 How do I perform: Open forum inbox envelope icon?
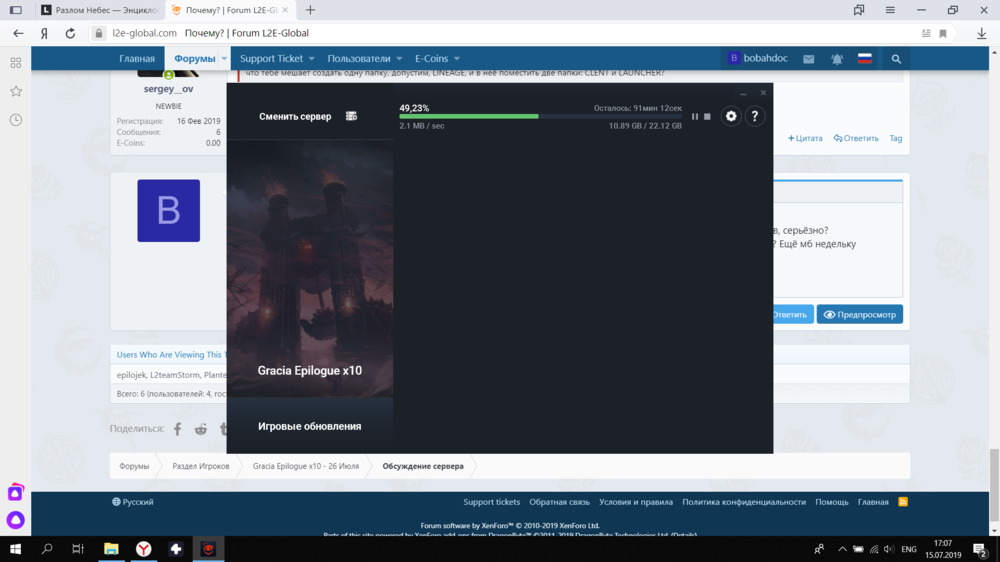809,59
